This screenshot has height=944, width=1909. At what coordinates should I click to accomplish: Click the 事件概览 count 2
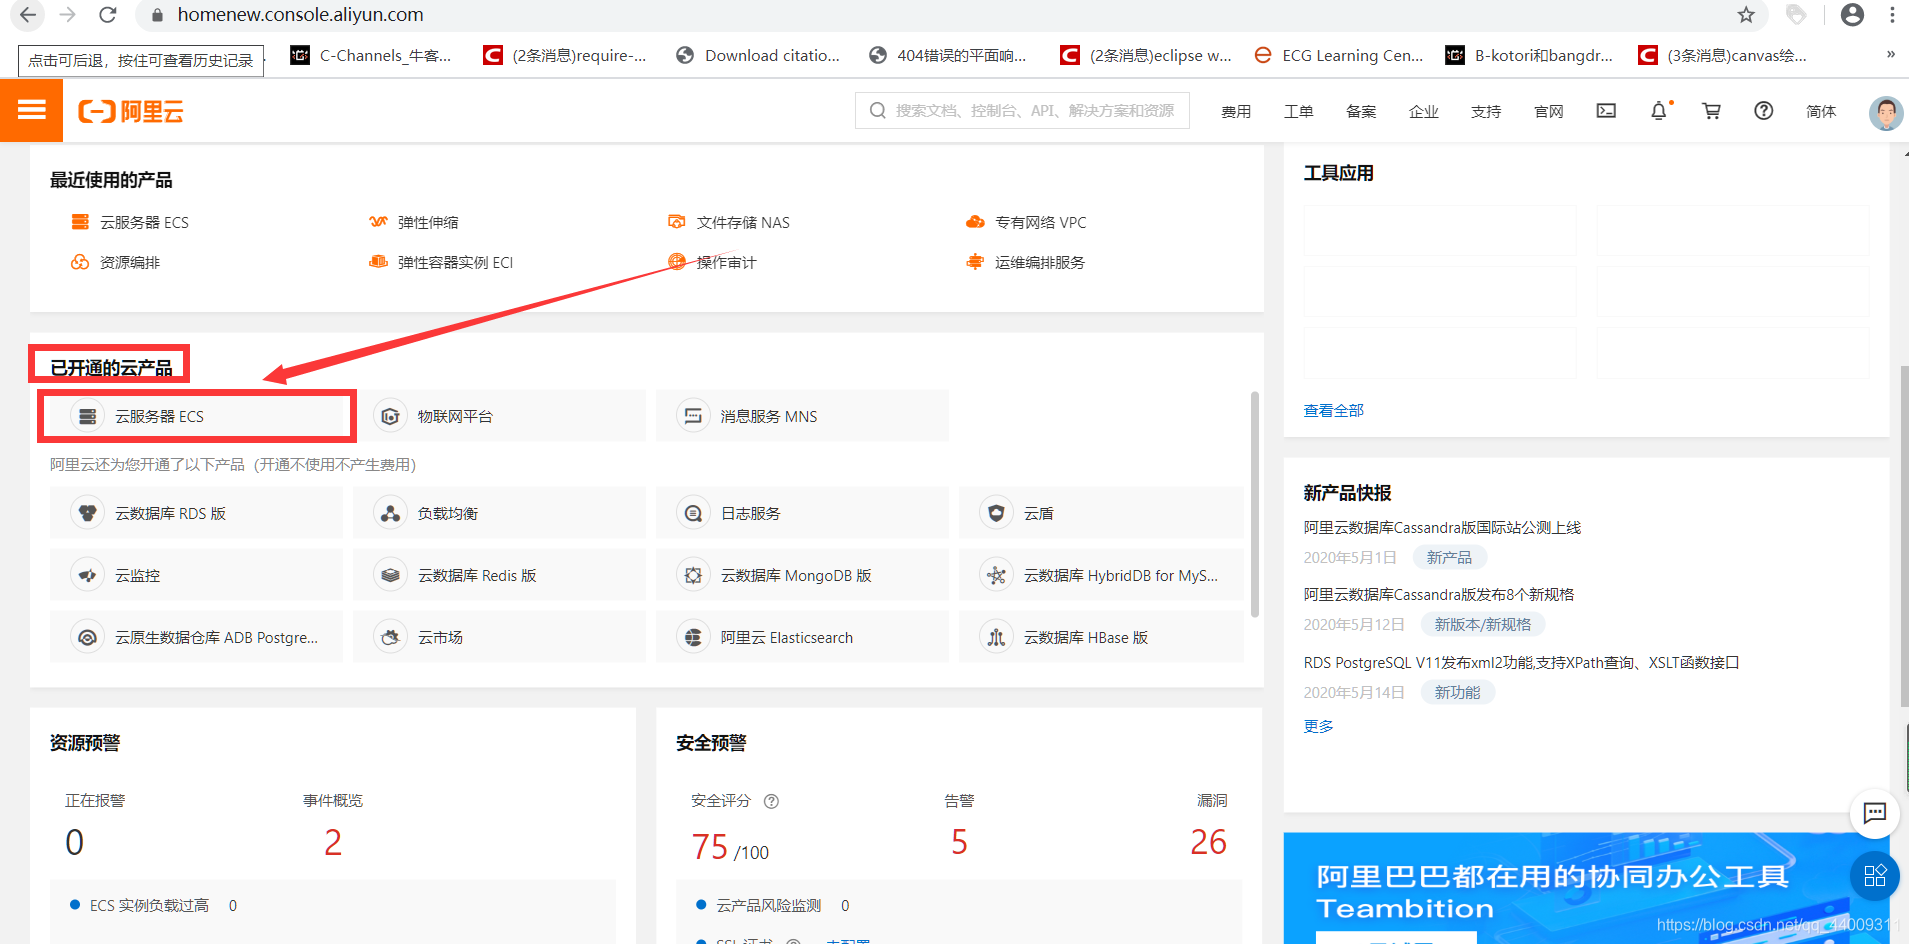pyautogui.click(x=333, y=842)
